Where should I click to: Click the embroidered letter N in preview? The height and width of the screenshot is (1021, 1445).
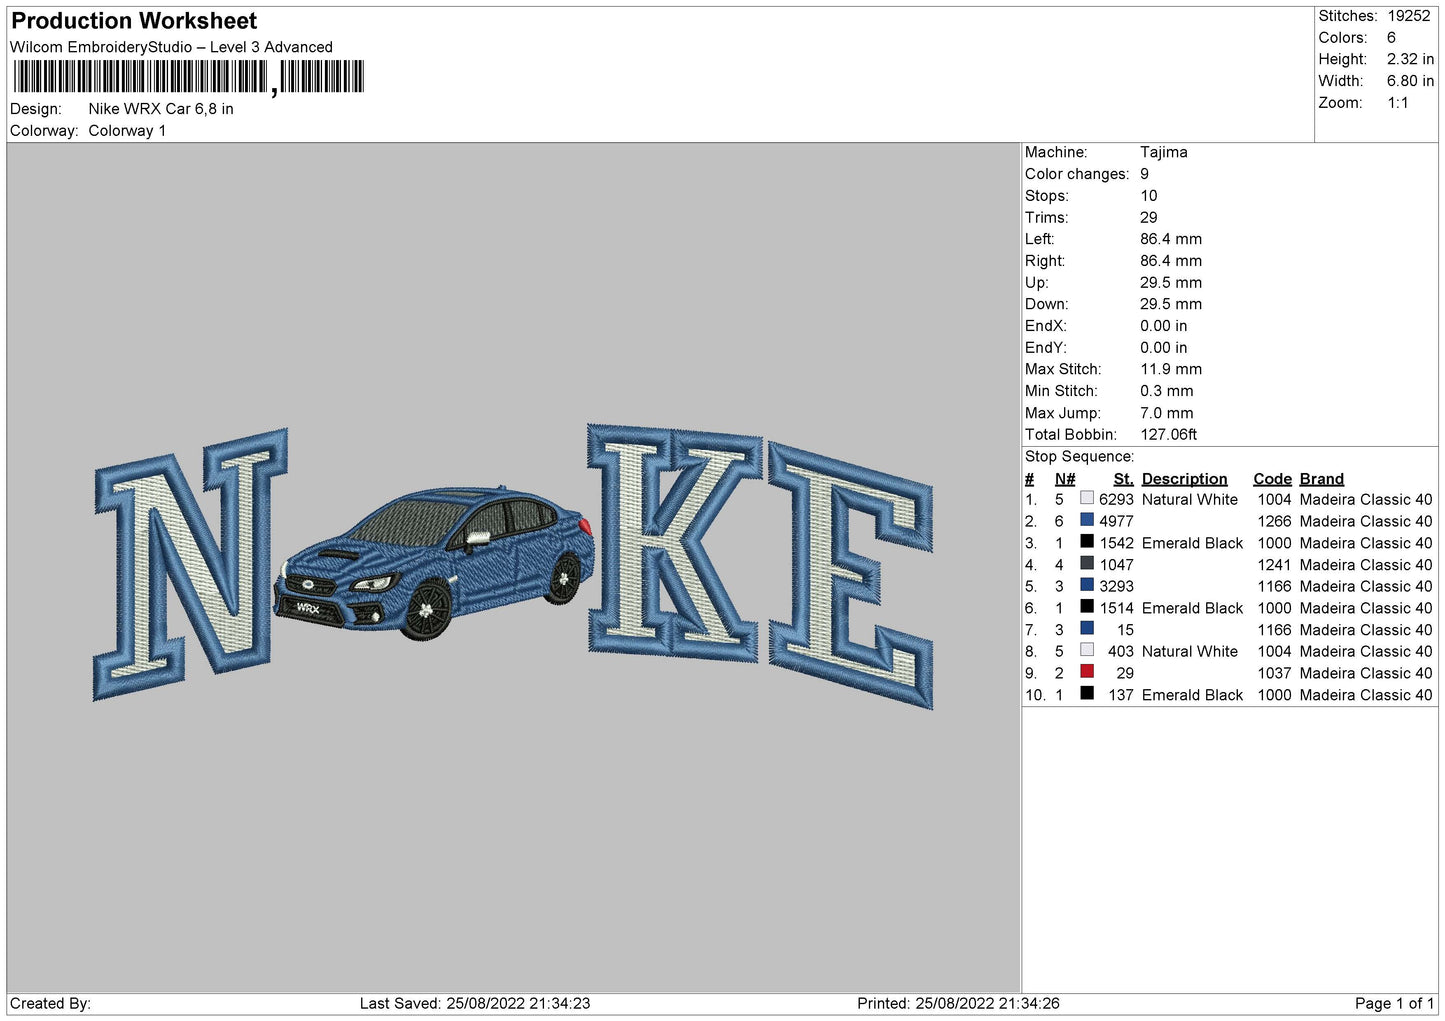(191, 563)
